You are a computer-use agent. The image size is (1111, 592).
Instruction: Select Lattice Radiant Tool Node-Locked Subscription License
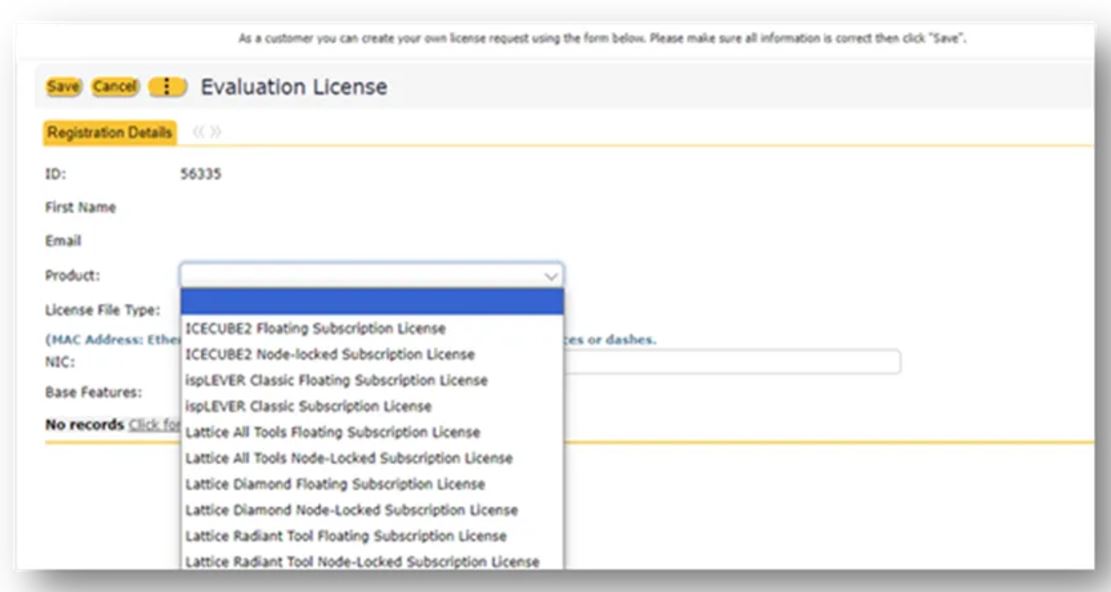[x=372, y=562]
